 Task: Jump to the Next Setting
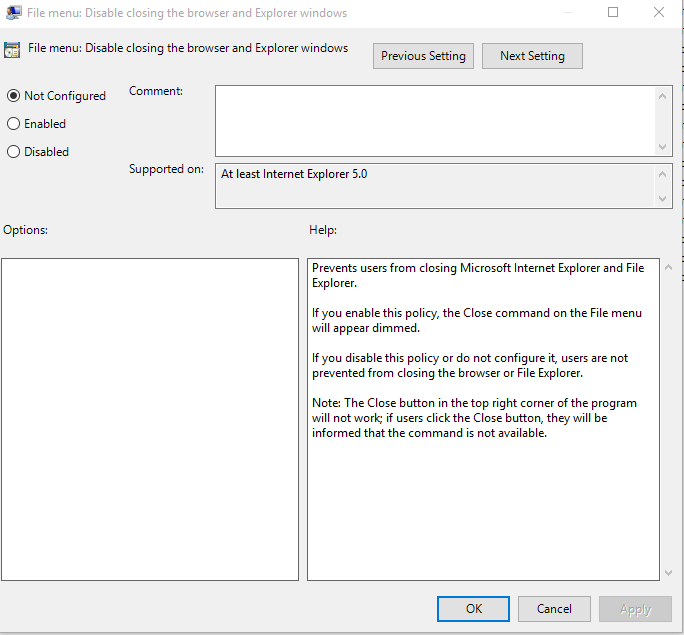532,56
